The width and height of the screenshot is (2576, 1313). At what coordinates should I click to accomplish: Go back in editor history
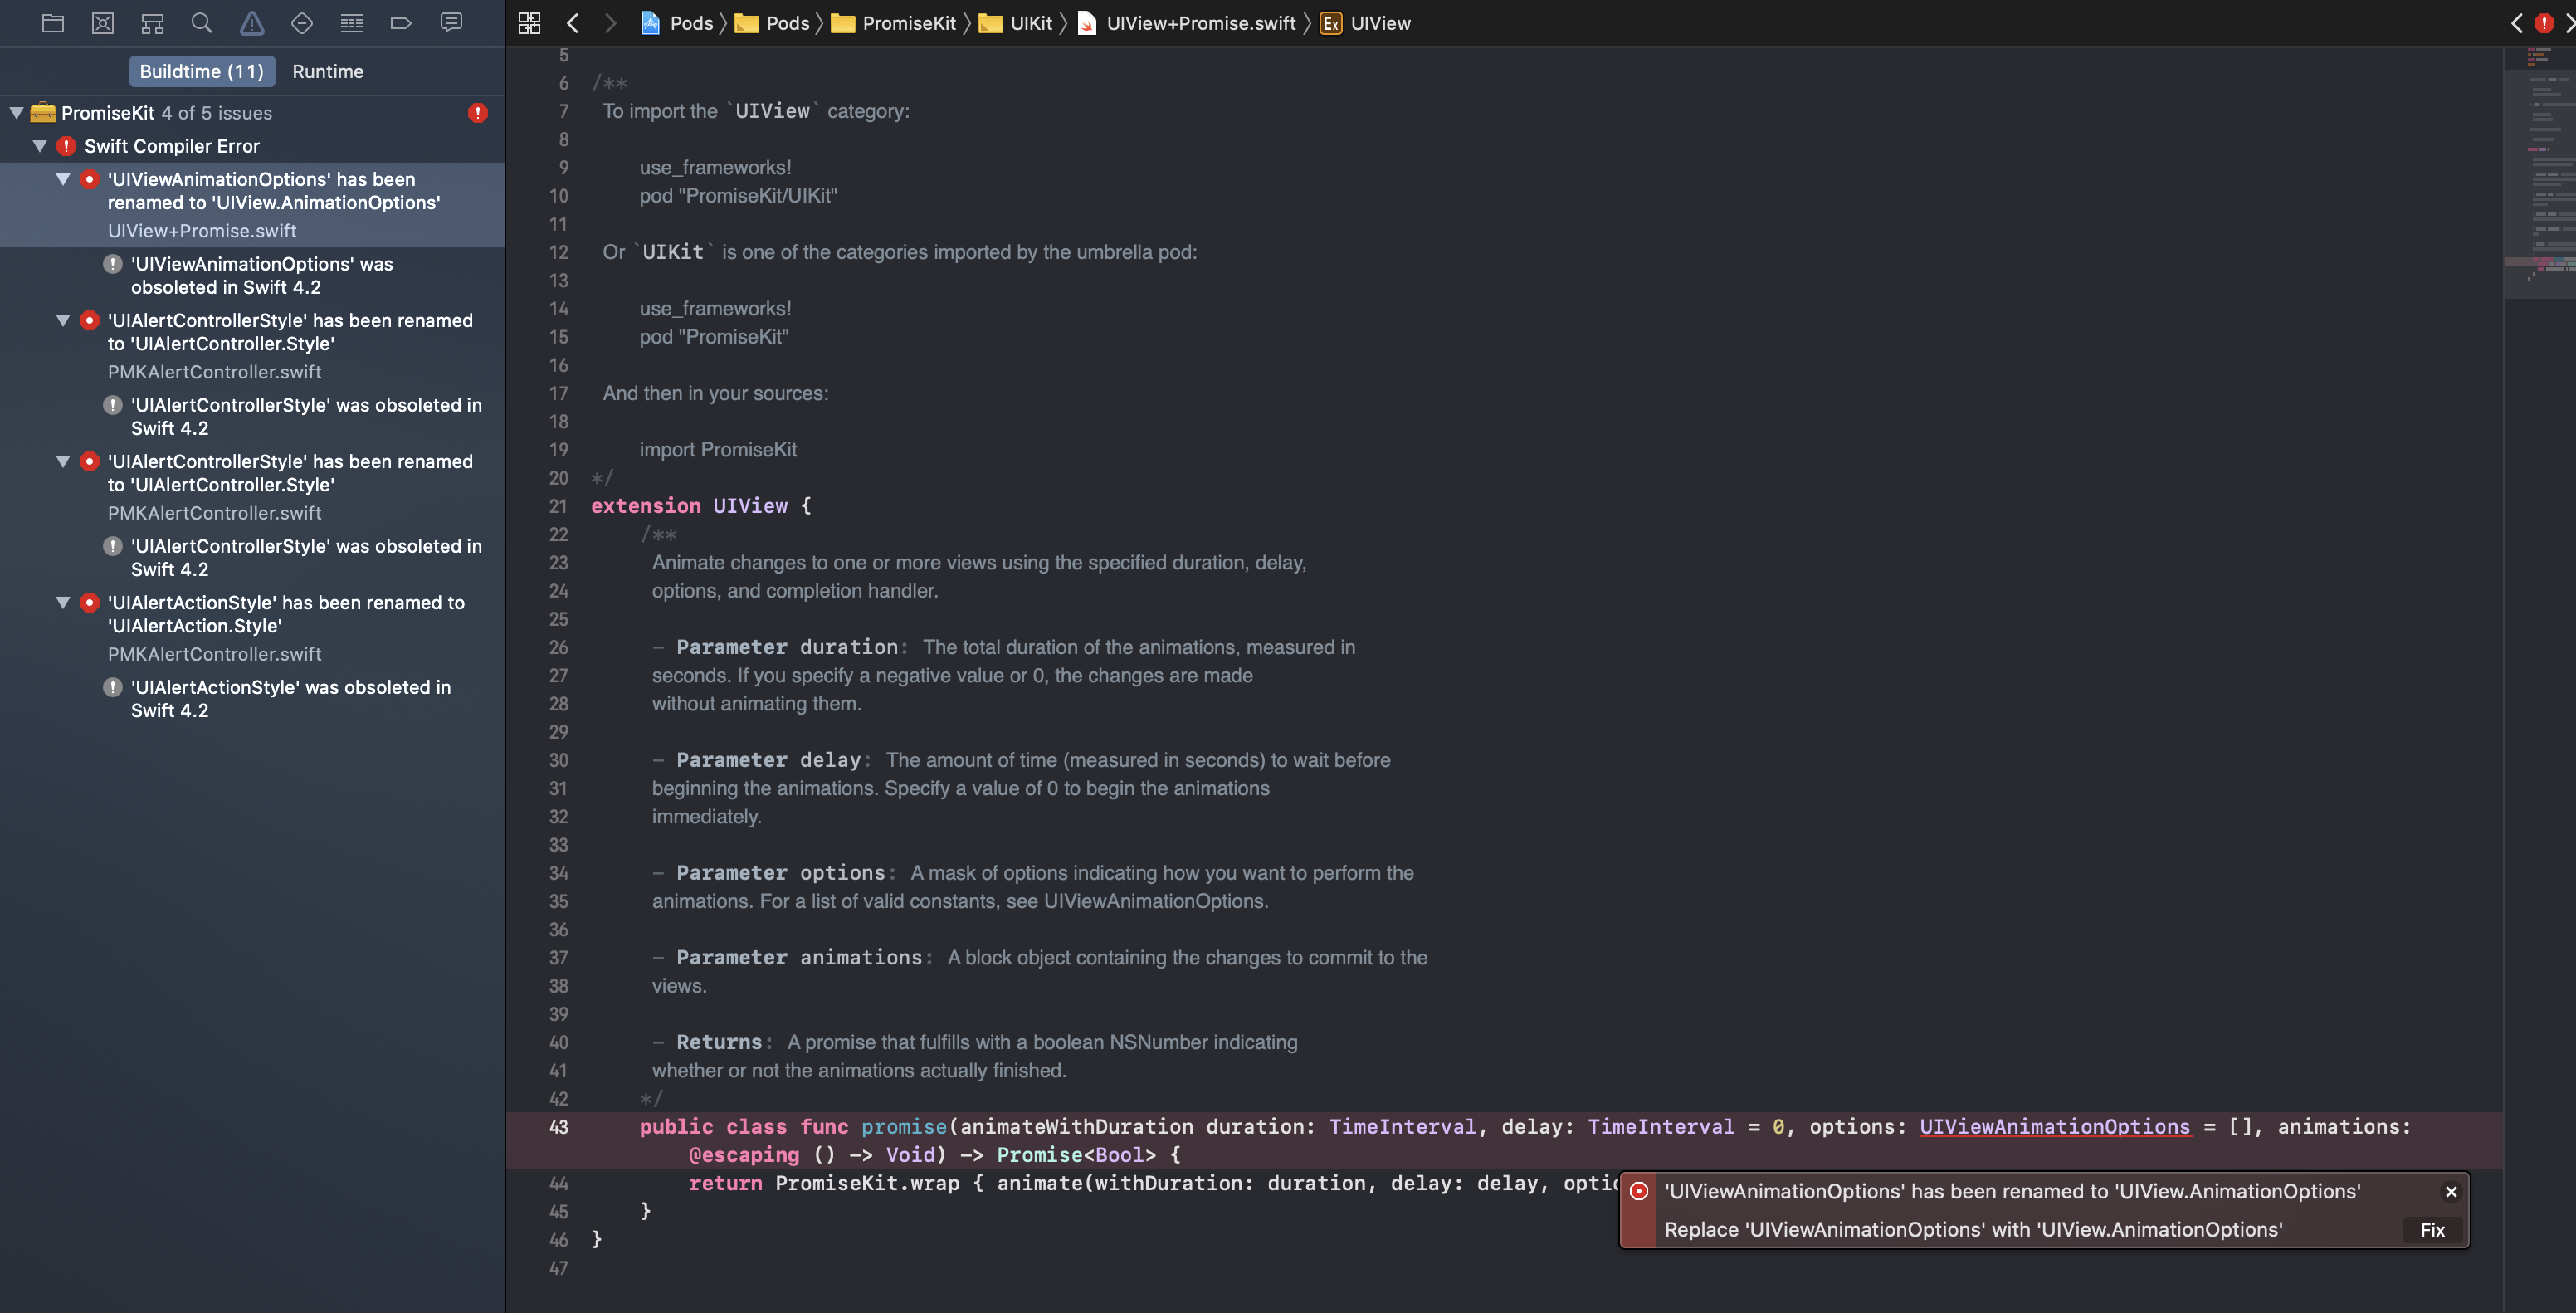(573, 23)
